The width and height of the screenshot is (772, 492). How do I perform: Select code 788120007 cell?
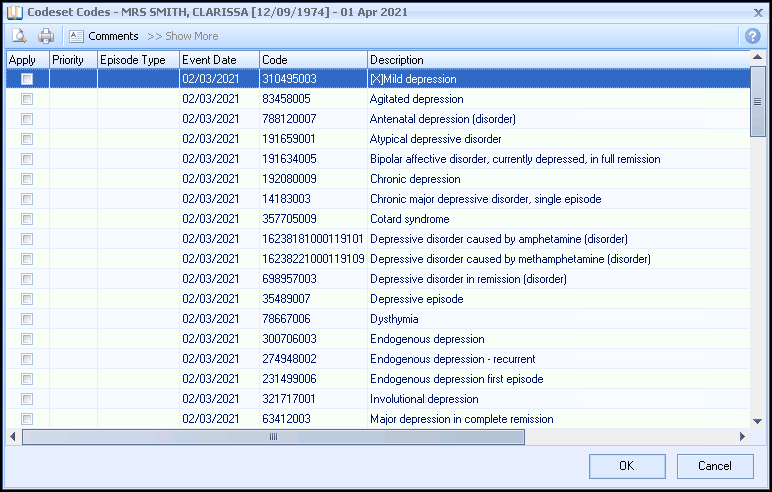313,119
